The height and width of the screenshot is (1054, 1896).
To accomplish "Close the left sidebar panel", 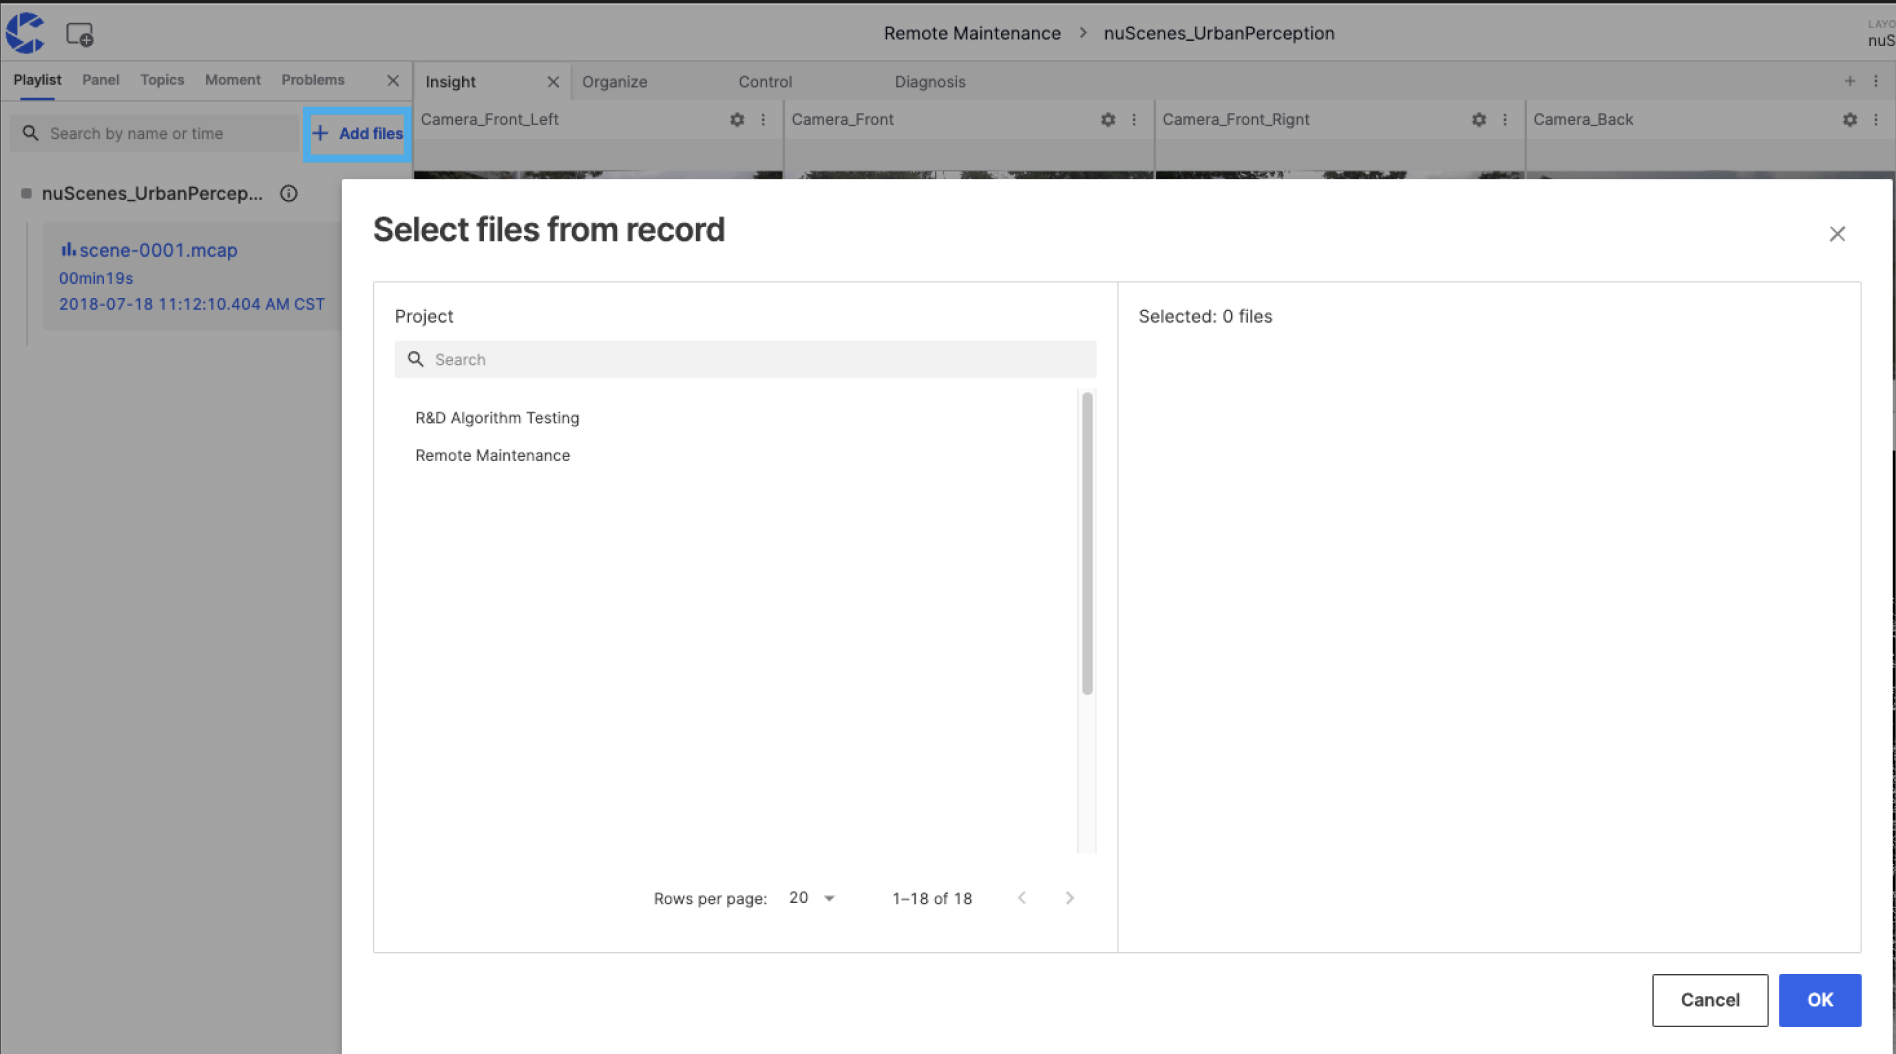I will (x=393, y=80).
